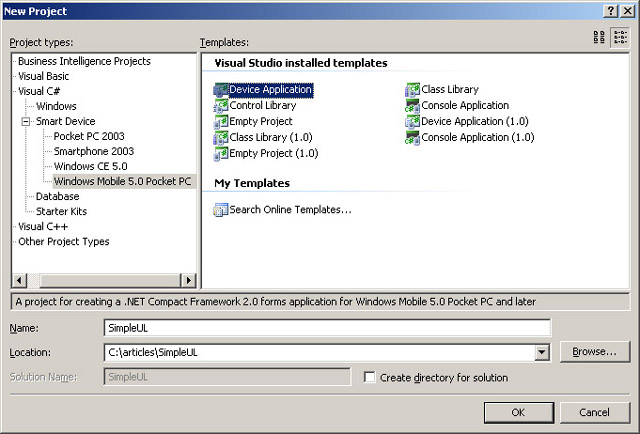This screenshot has width=640, height=434.
Task: Select the Device Application (1.0) template icon
Action: click(412, 122)
